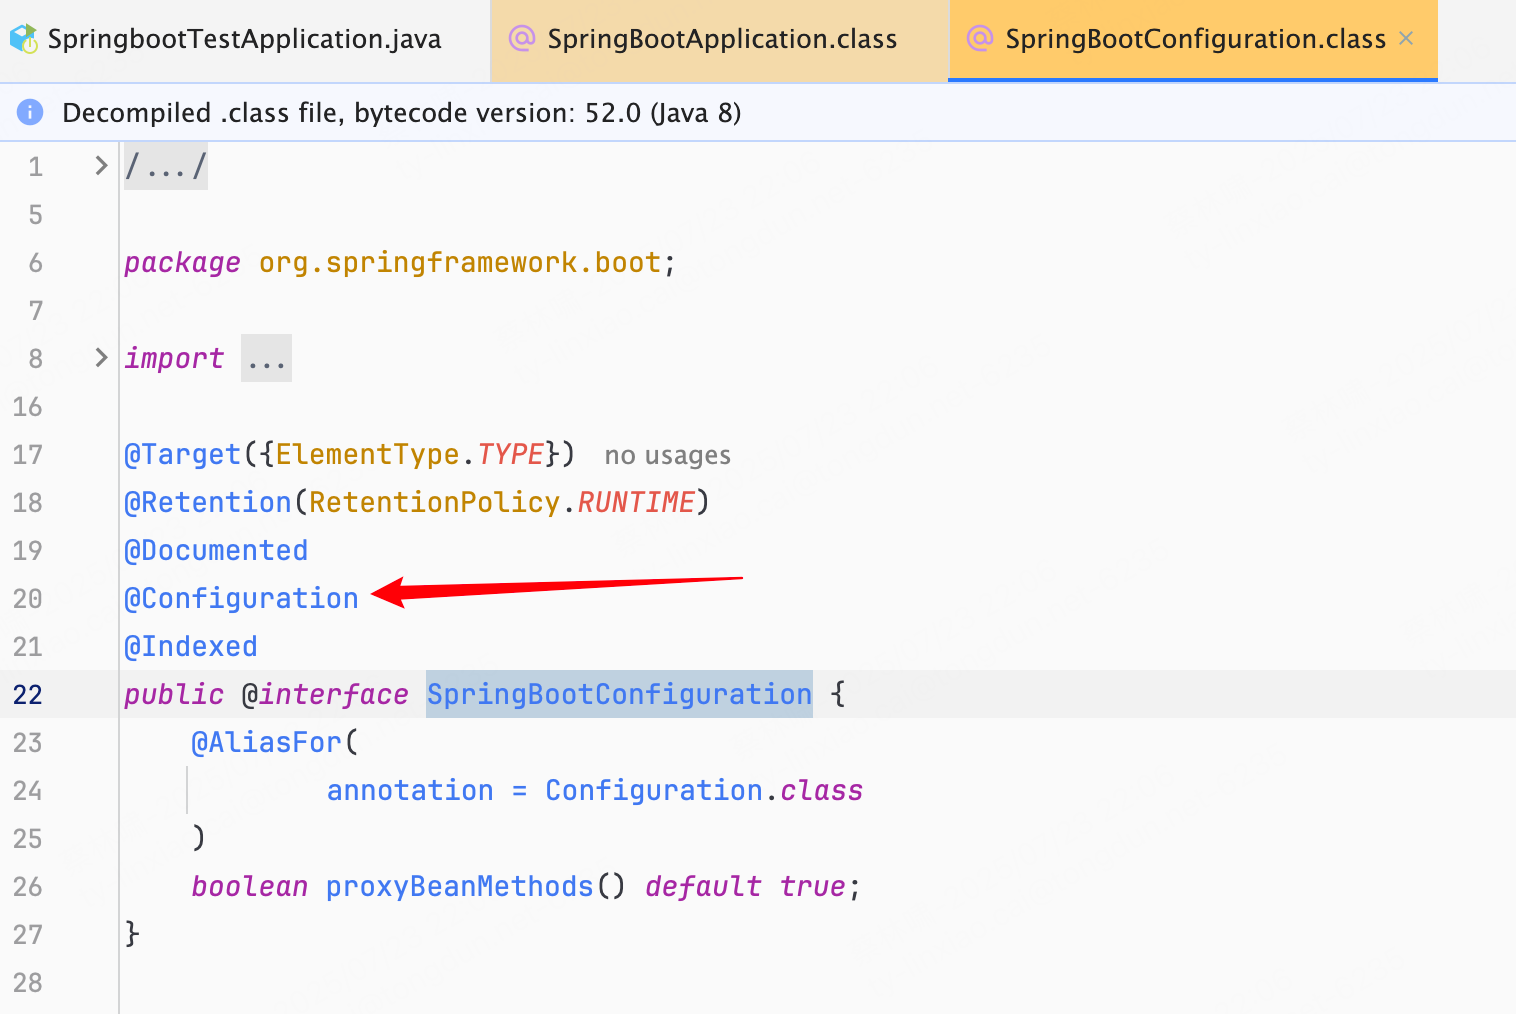Click ElementType in the Target annotation

(x=367, y=454)
